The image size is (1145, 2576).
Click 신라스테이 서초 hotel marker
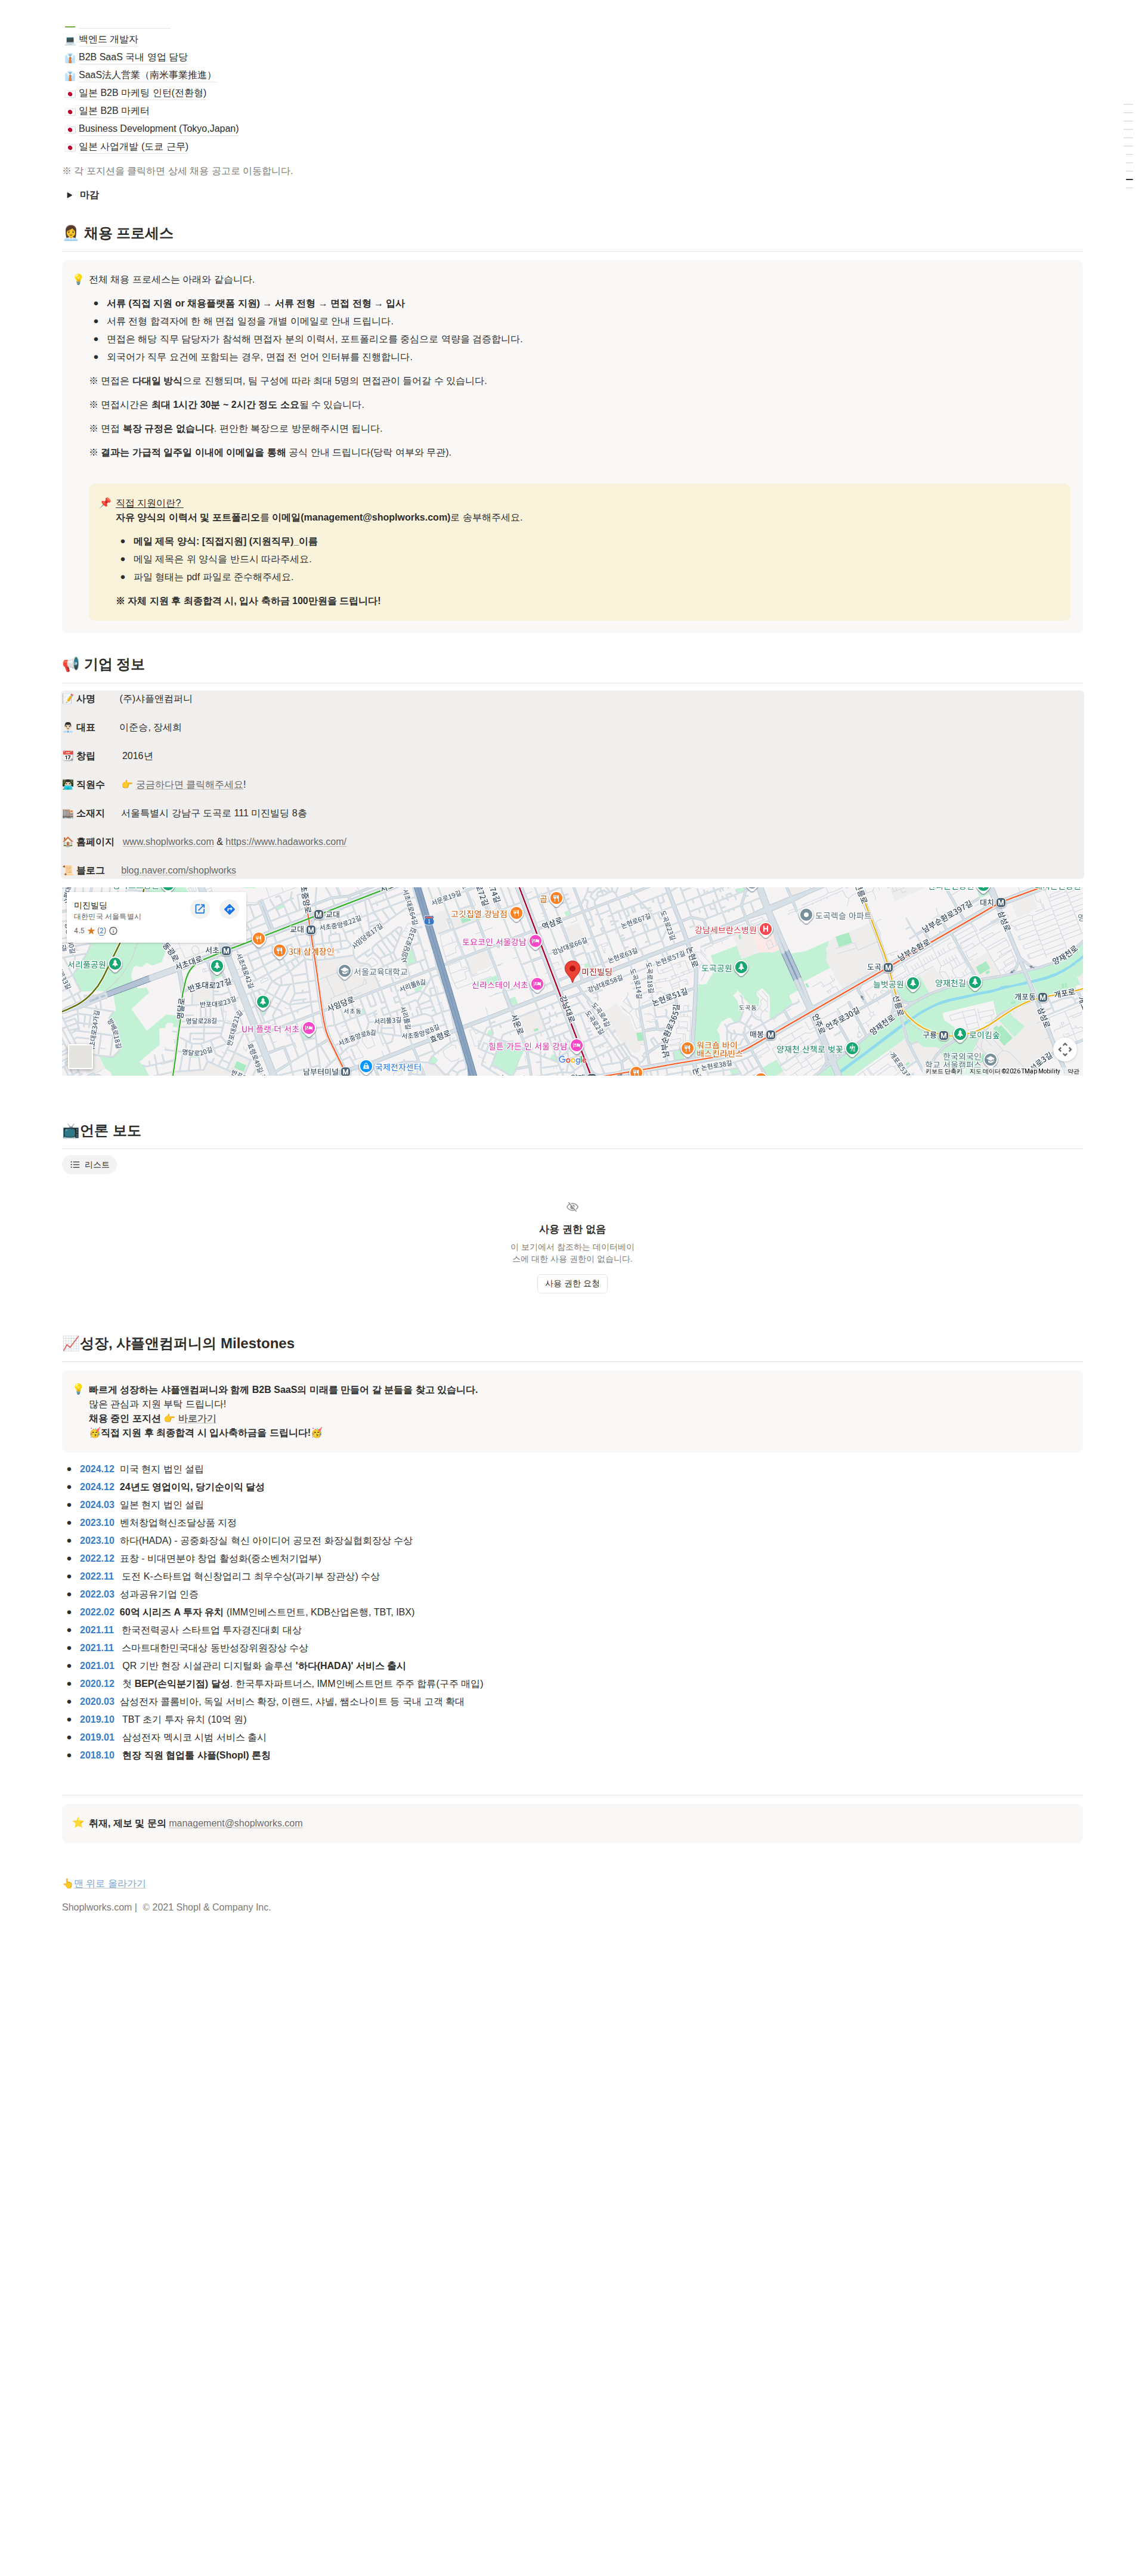pyautogui.click(x=537, y=984)
